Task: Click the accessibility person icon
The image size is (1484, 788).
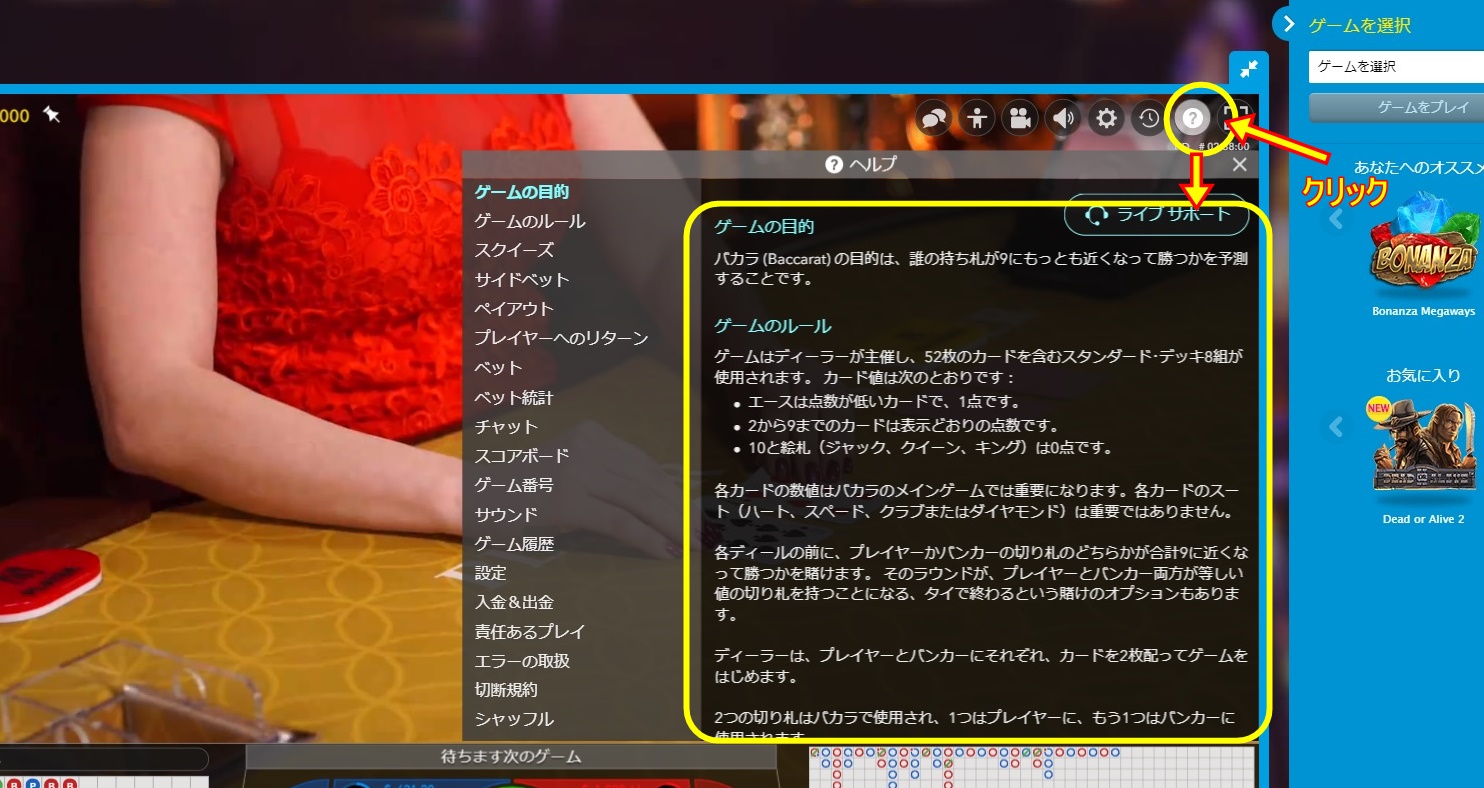Action: click(x=978, y=118)
